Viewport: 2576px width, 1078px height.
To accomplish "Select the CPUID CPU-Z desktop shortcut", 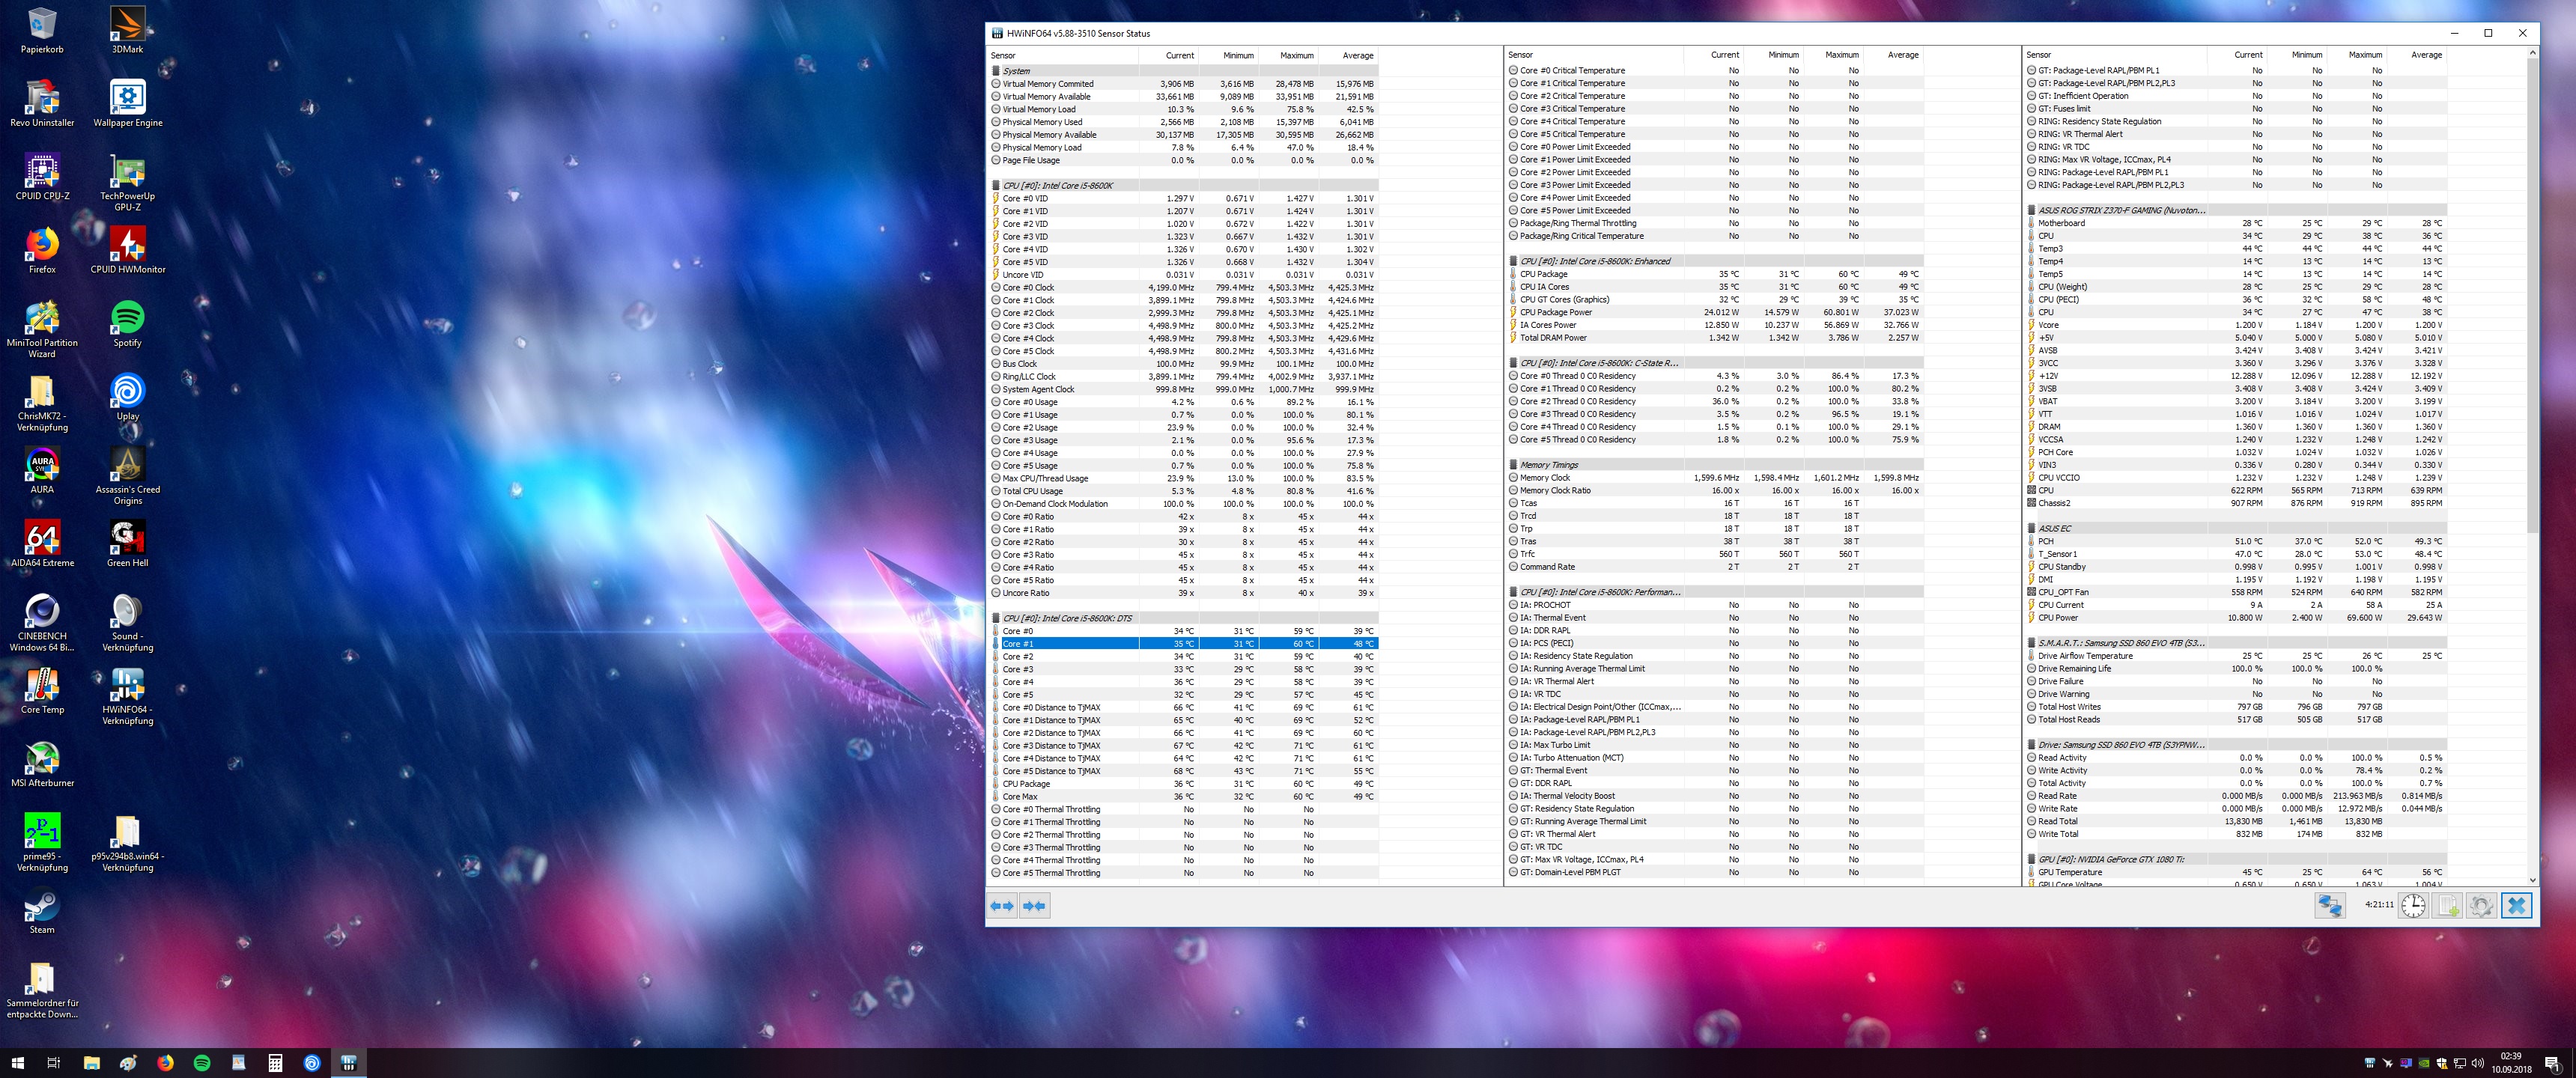I will click(42, 177).
